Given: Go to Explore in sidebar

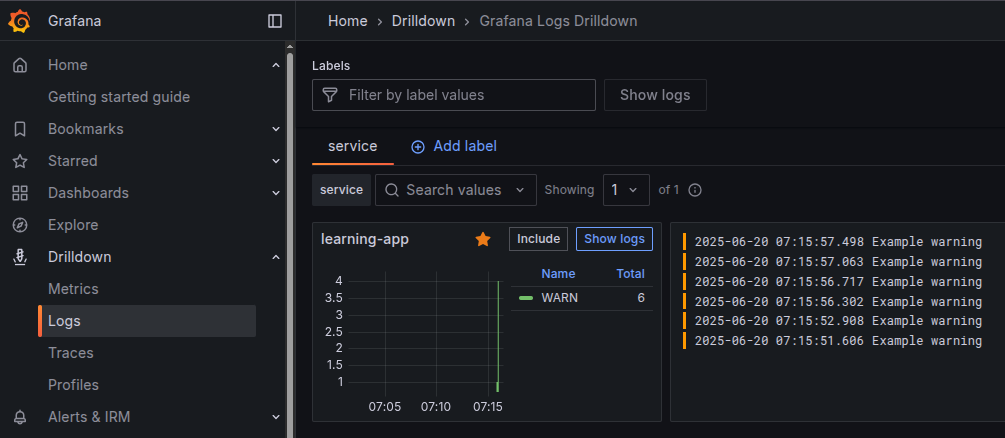Looking at the screenshot, I should pos(73,225).
